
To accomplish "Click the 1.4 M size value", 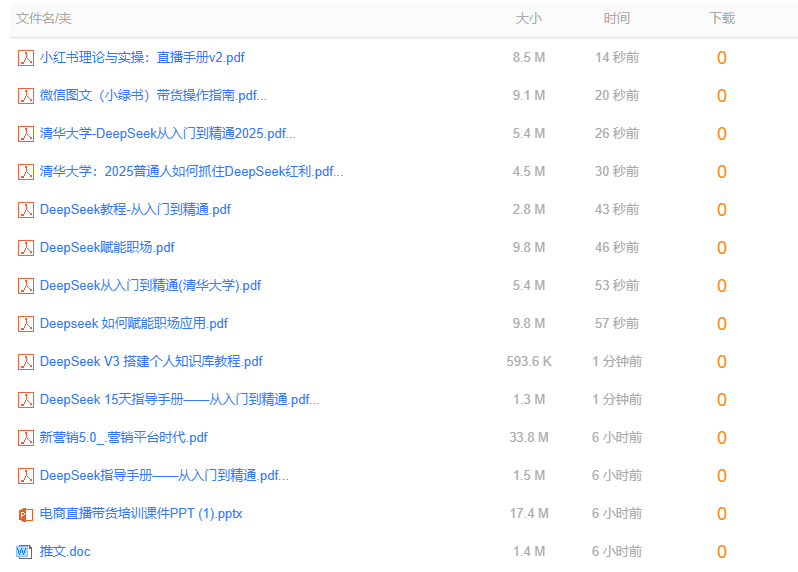I will 529,552.
